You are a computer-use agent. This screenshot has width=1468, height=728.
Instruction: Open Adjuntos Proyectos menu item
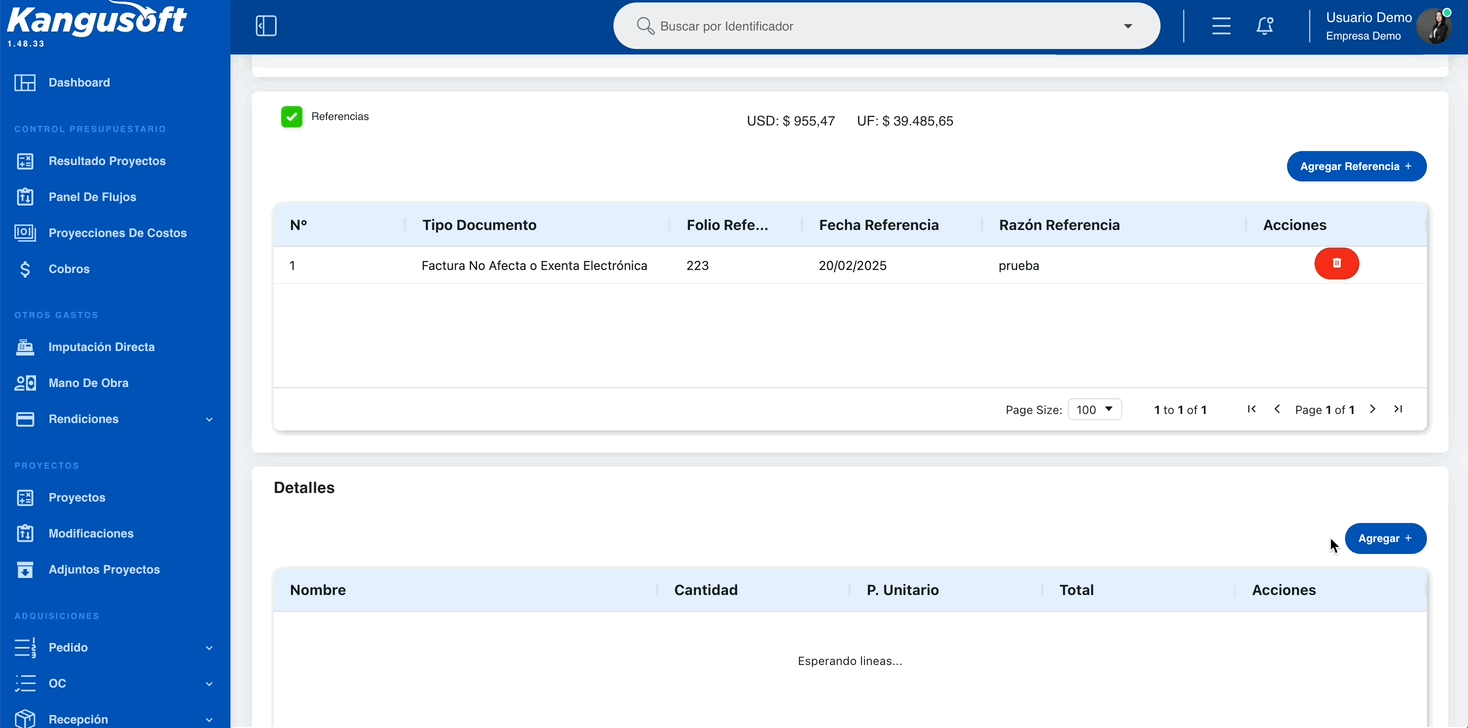(104, 569)
